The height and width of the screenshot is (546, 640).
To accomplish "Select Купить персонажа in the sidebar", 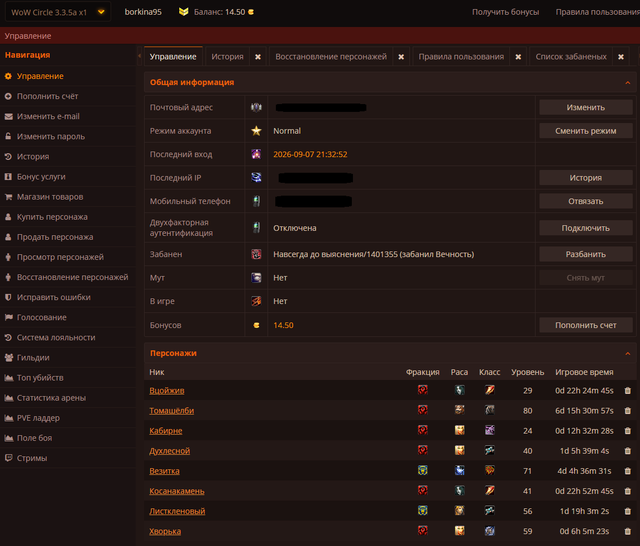I will [x=52, y=217].
